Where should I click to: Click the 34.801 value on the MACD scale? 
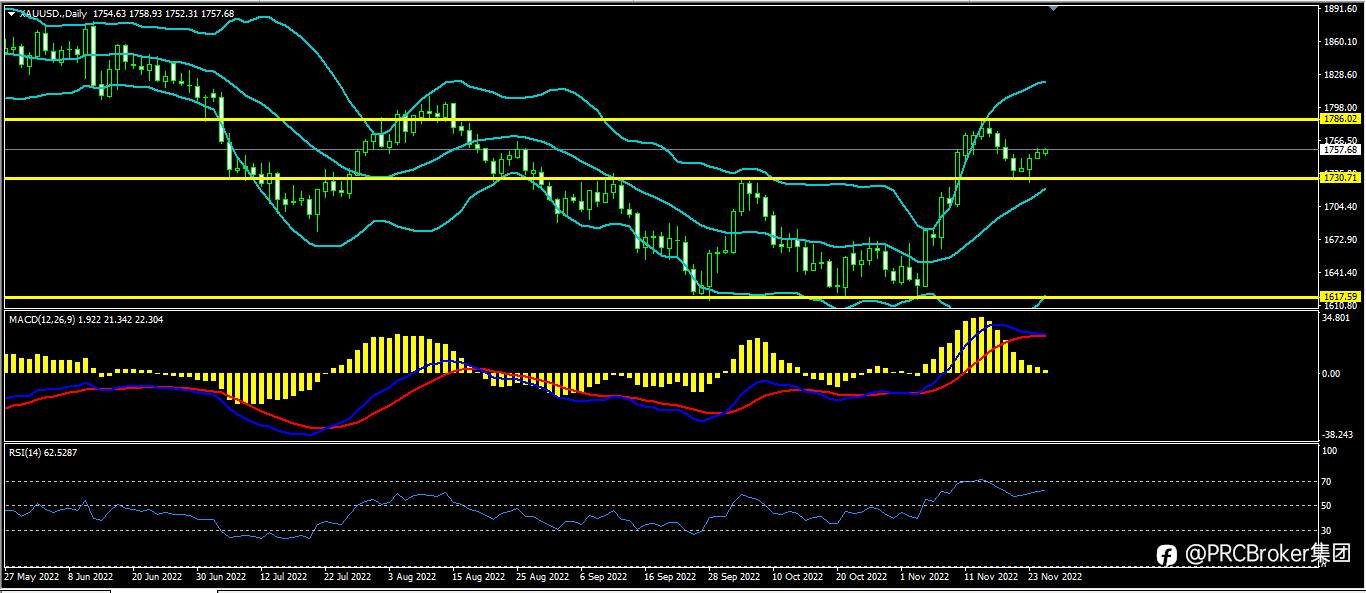click(x=1336, y=318)
